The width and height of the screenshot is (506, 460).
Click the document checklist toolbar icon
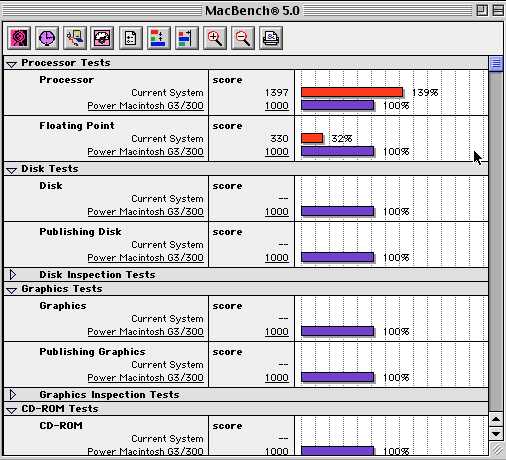pos(131,38)
